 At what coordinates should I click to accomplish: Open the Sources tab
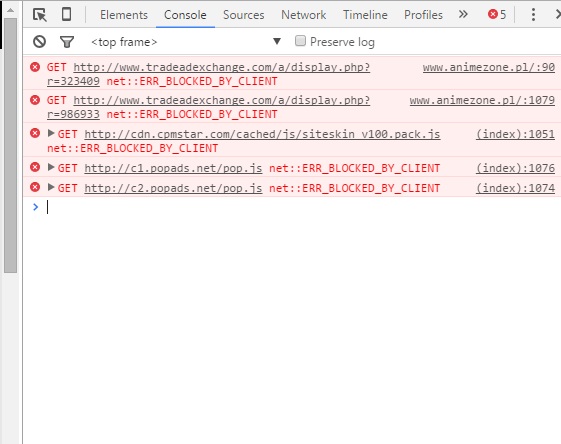click(244, 15)
